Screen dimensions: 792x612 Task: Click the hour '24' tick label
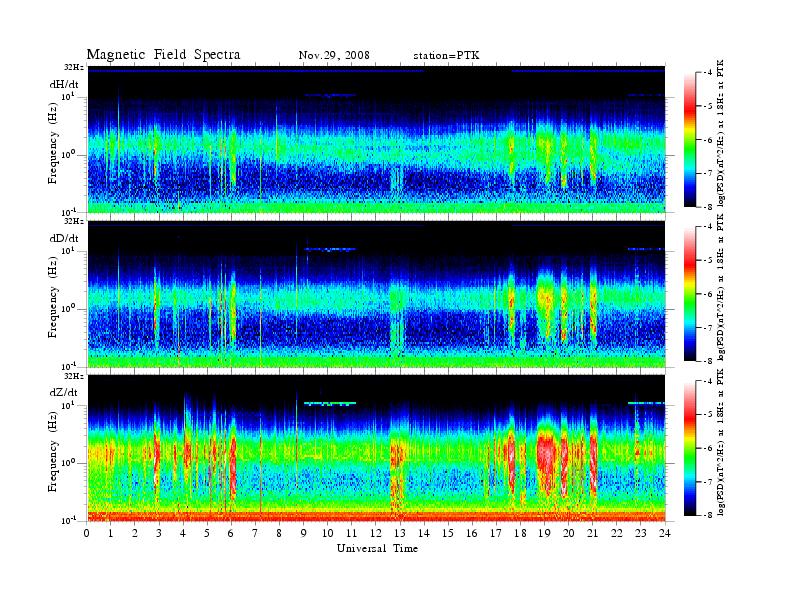click(x=665, y=533)
